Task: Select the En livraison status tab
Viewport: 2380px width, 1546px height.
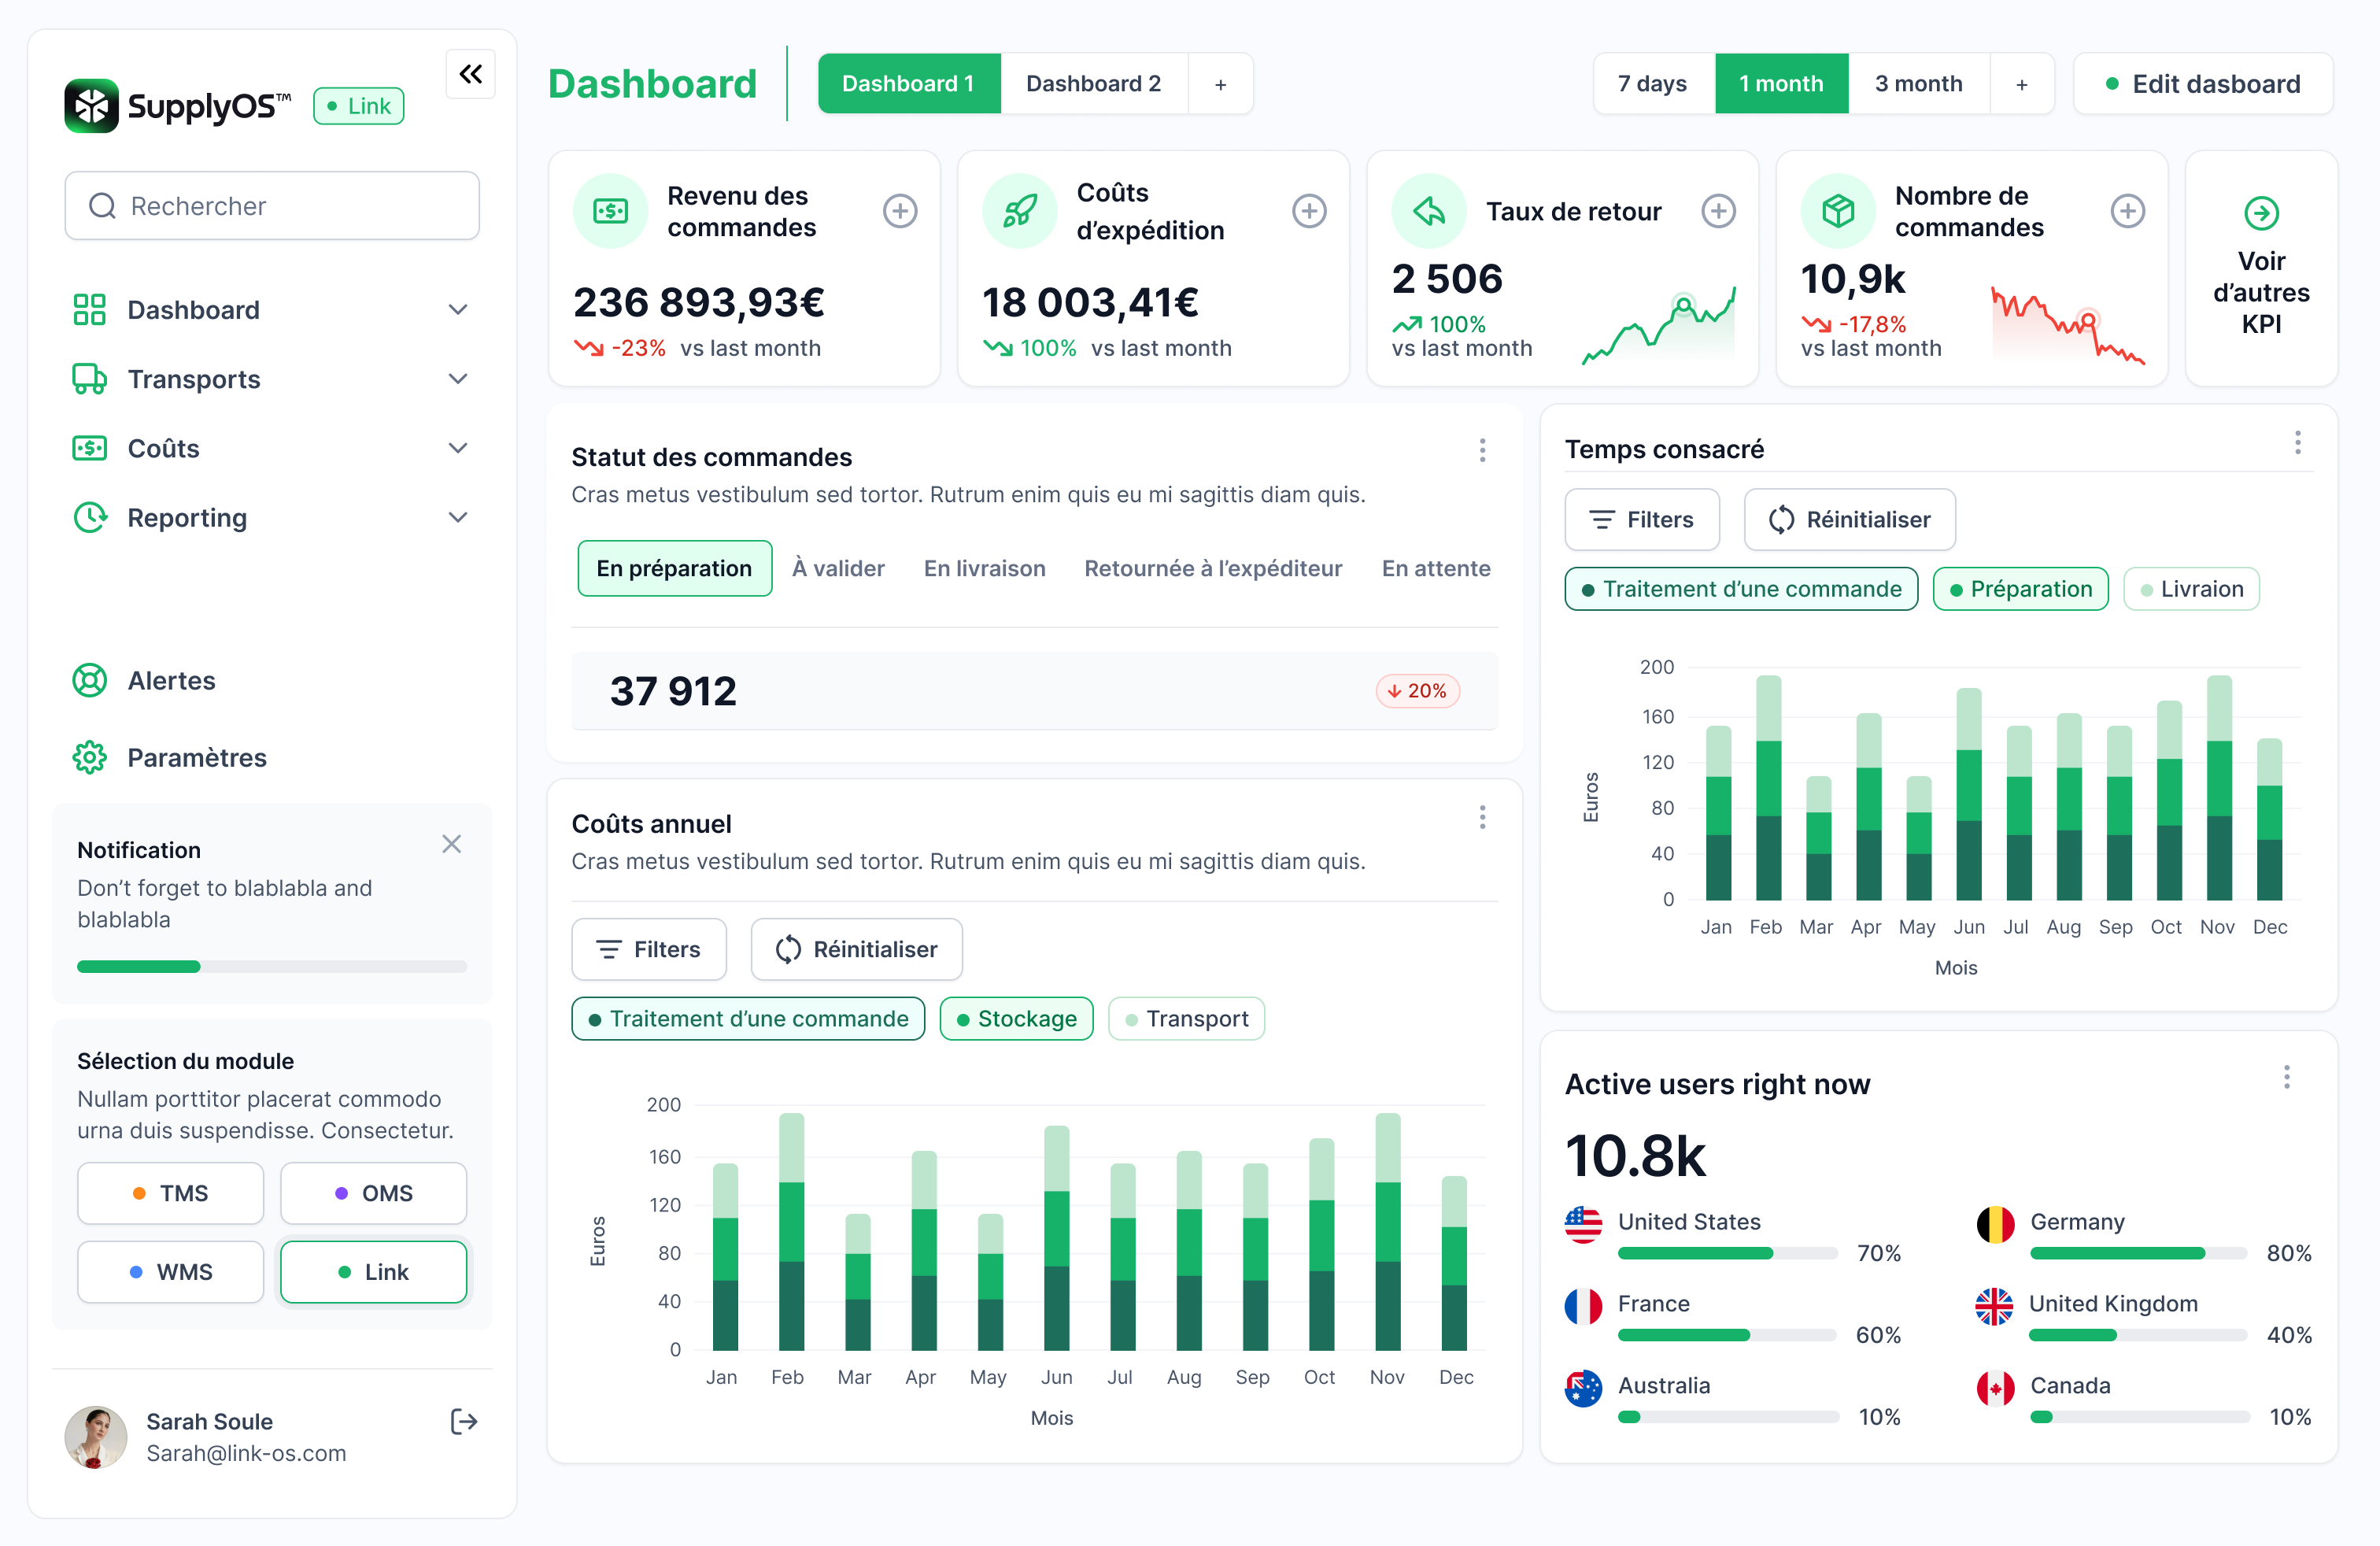Action: click(x=984, y=568)
